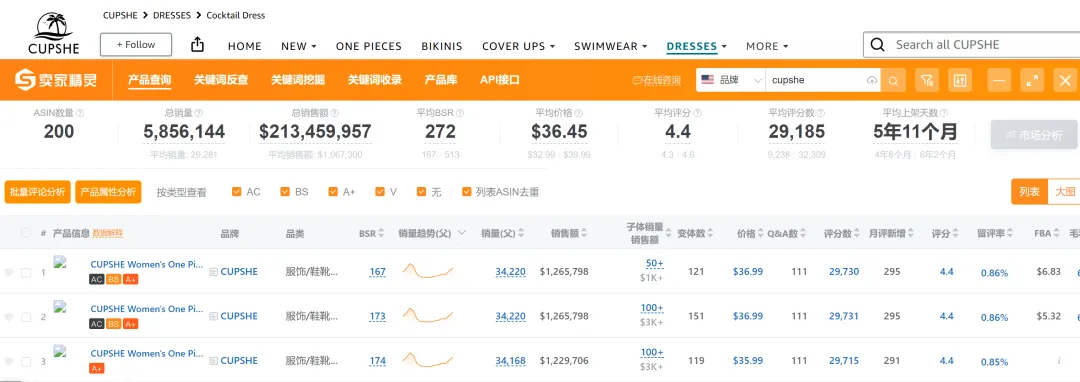Click the orange search button next to cupshe
Screen dimensions: 1080x382
click(x=893, y=81)
